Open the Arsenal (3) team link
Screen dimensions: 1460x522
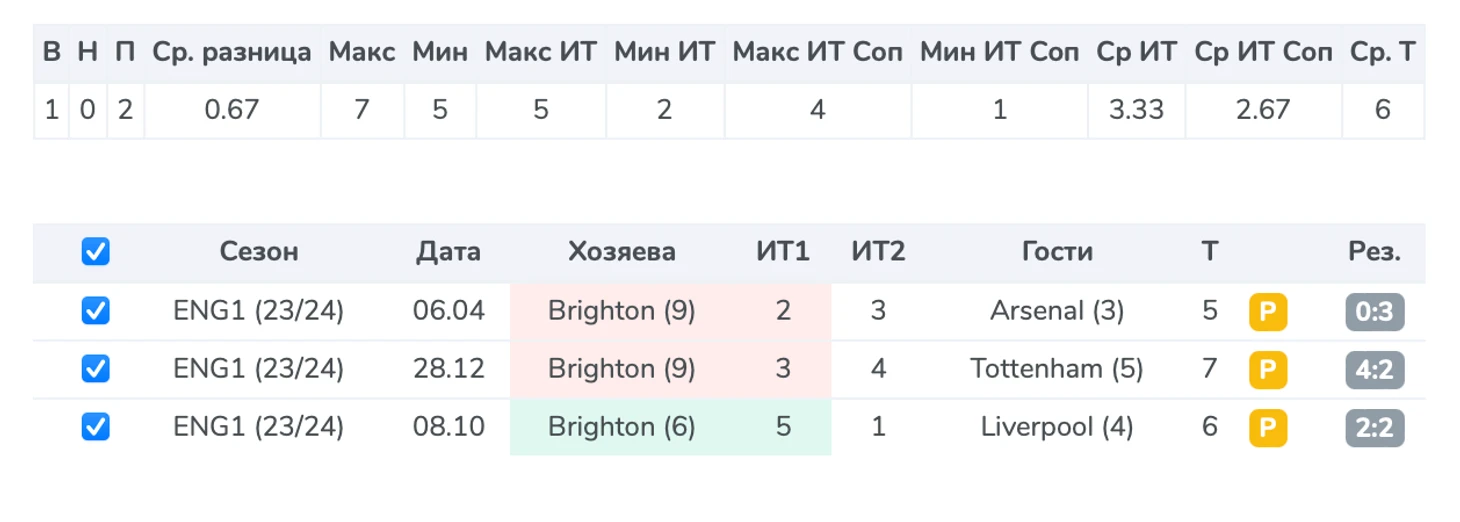pos(1057,312)
